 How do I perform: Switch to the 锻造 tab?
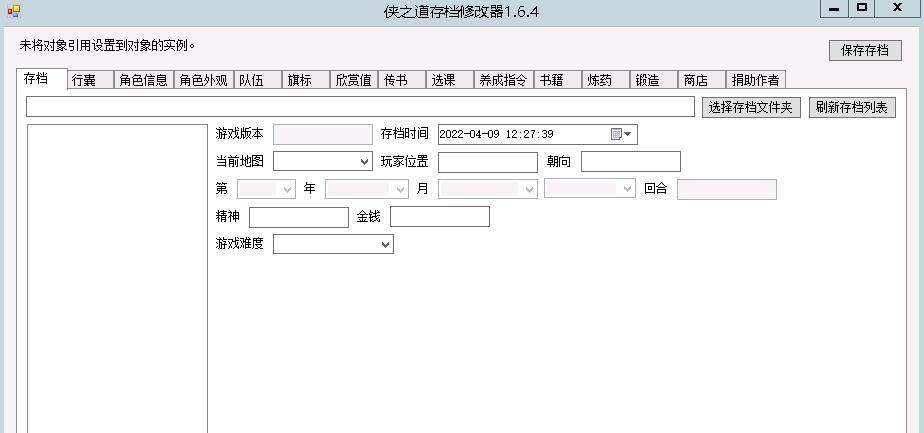pos(654,81)
